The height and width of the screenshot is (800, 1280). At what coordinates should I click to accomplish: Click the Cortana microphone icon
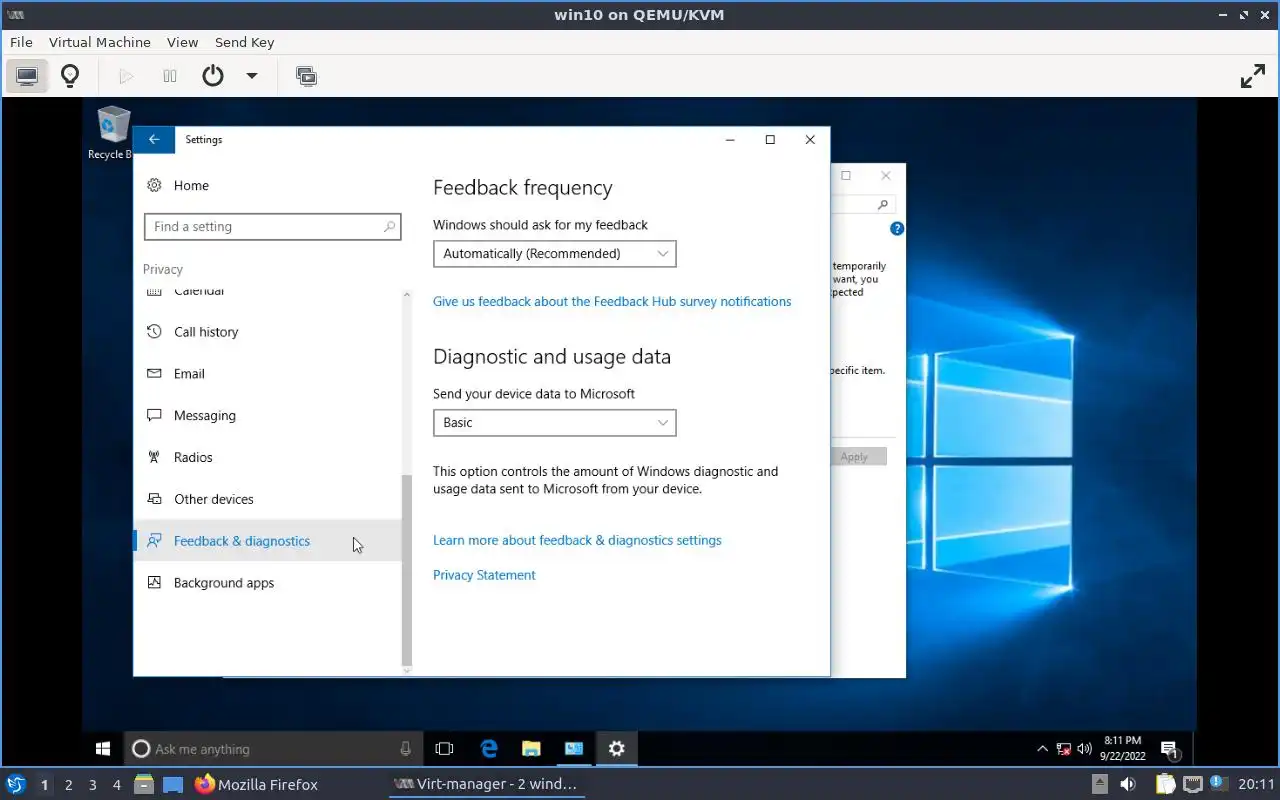coord(405,749)
